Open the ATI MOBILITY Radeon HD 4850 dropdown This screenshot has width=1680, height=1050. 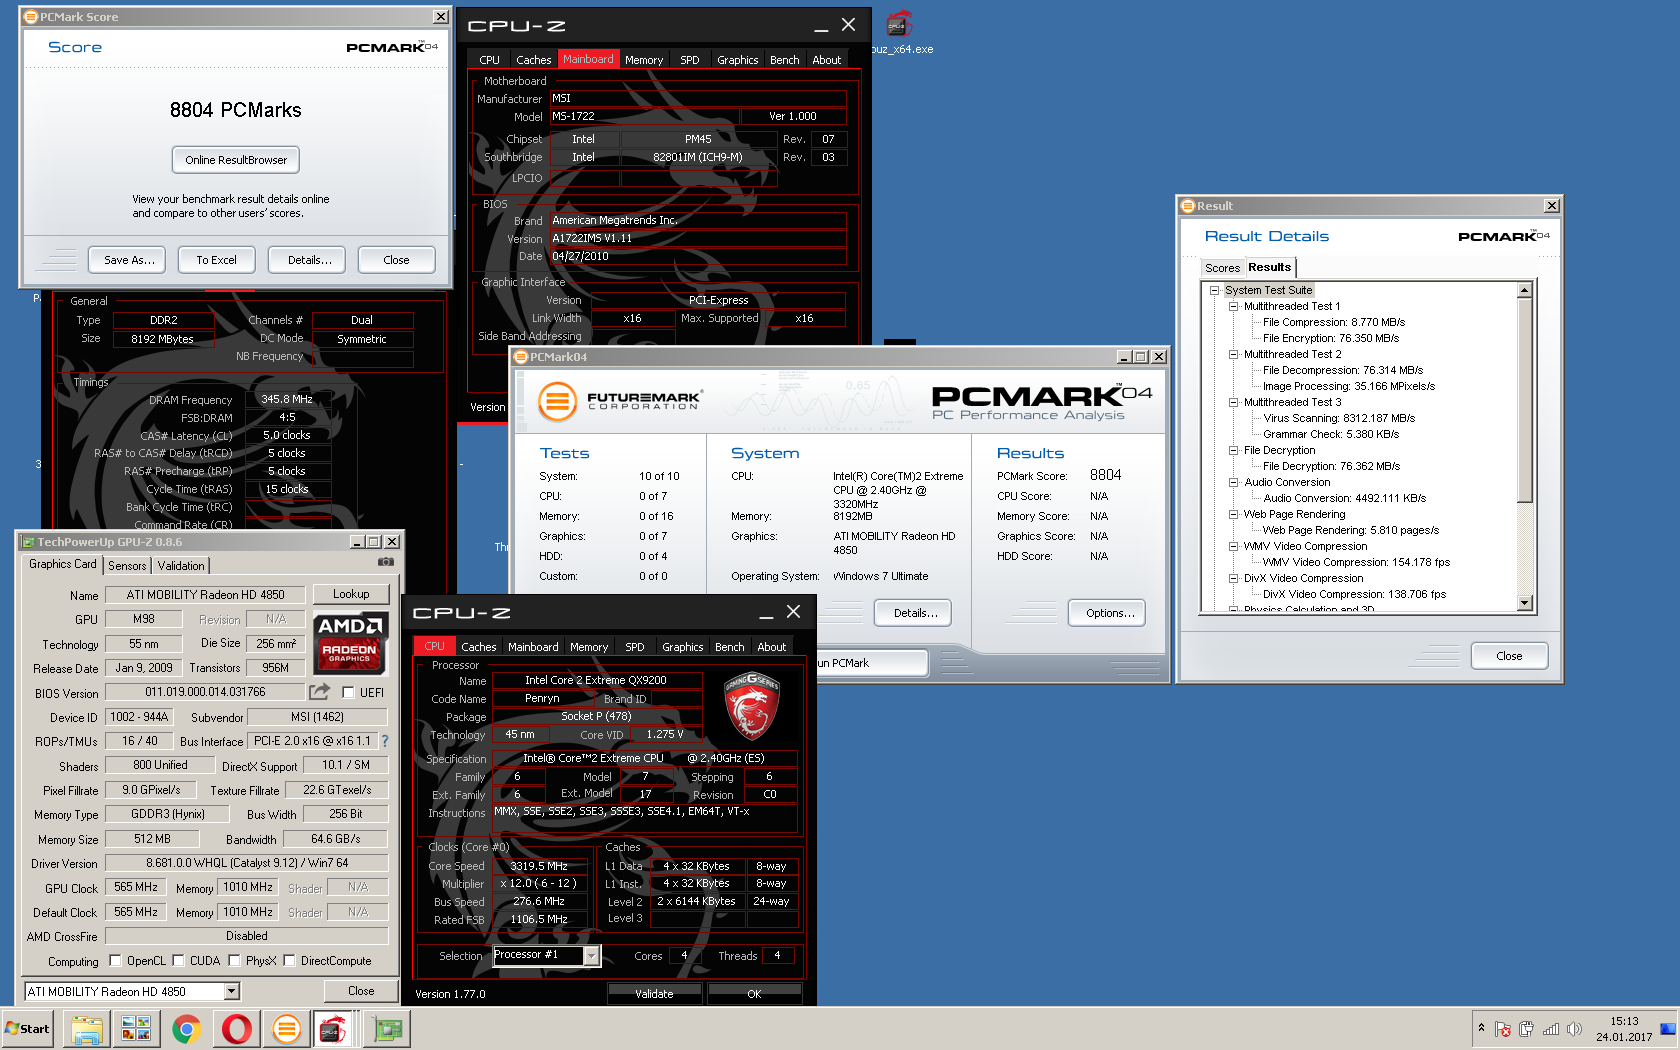coord(232,991)
